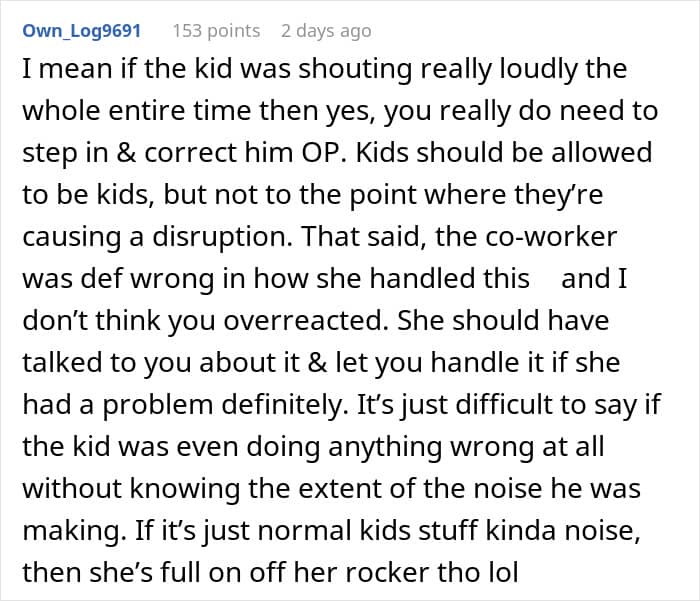
Task: Click the blank gap before 'and I'
Action: [545, 279]
